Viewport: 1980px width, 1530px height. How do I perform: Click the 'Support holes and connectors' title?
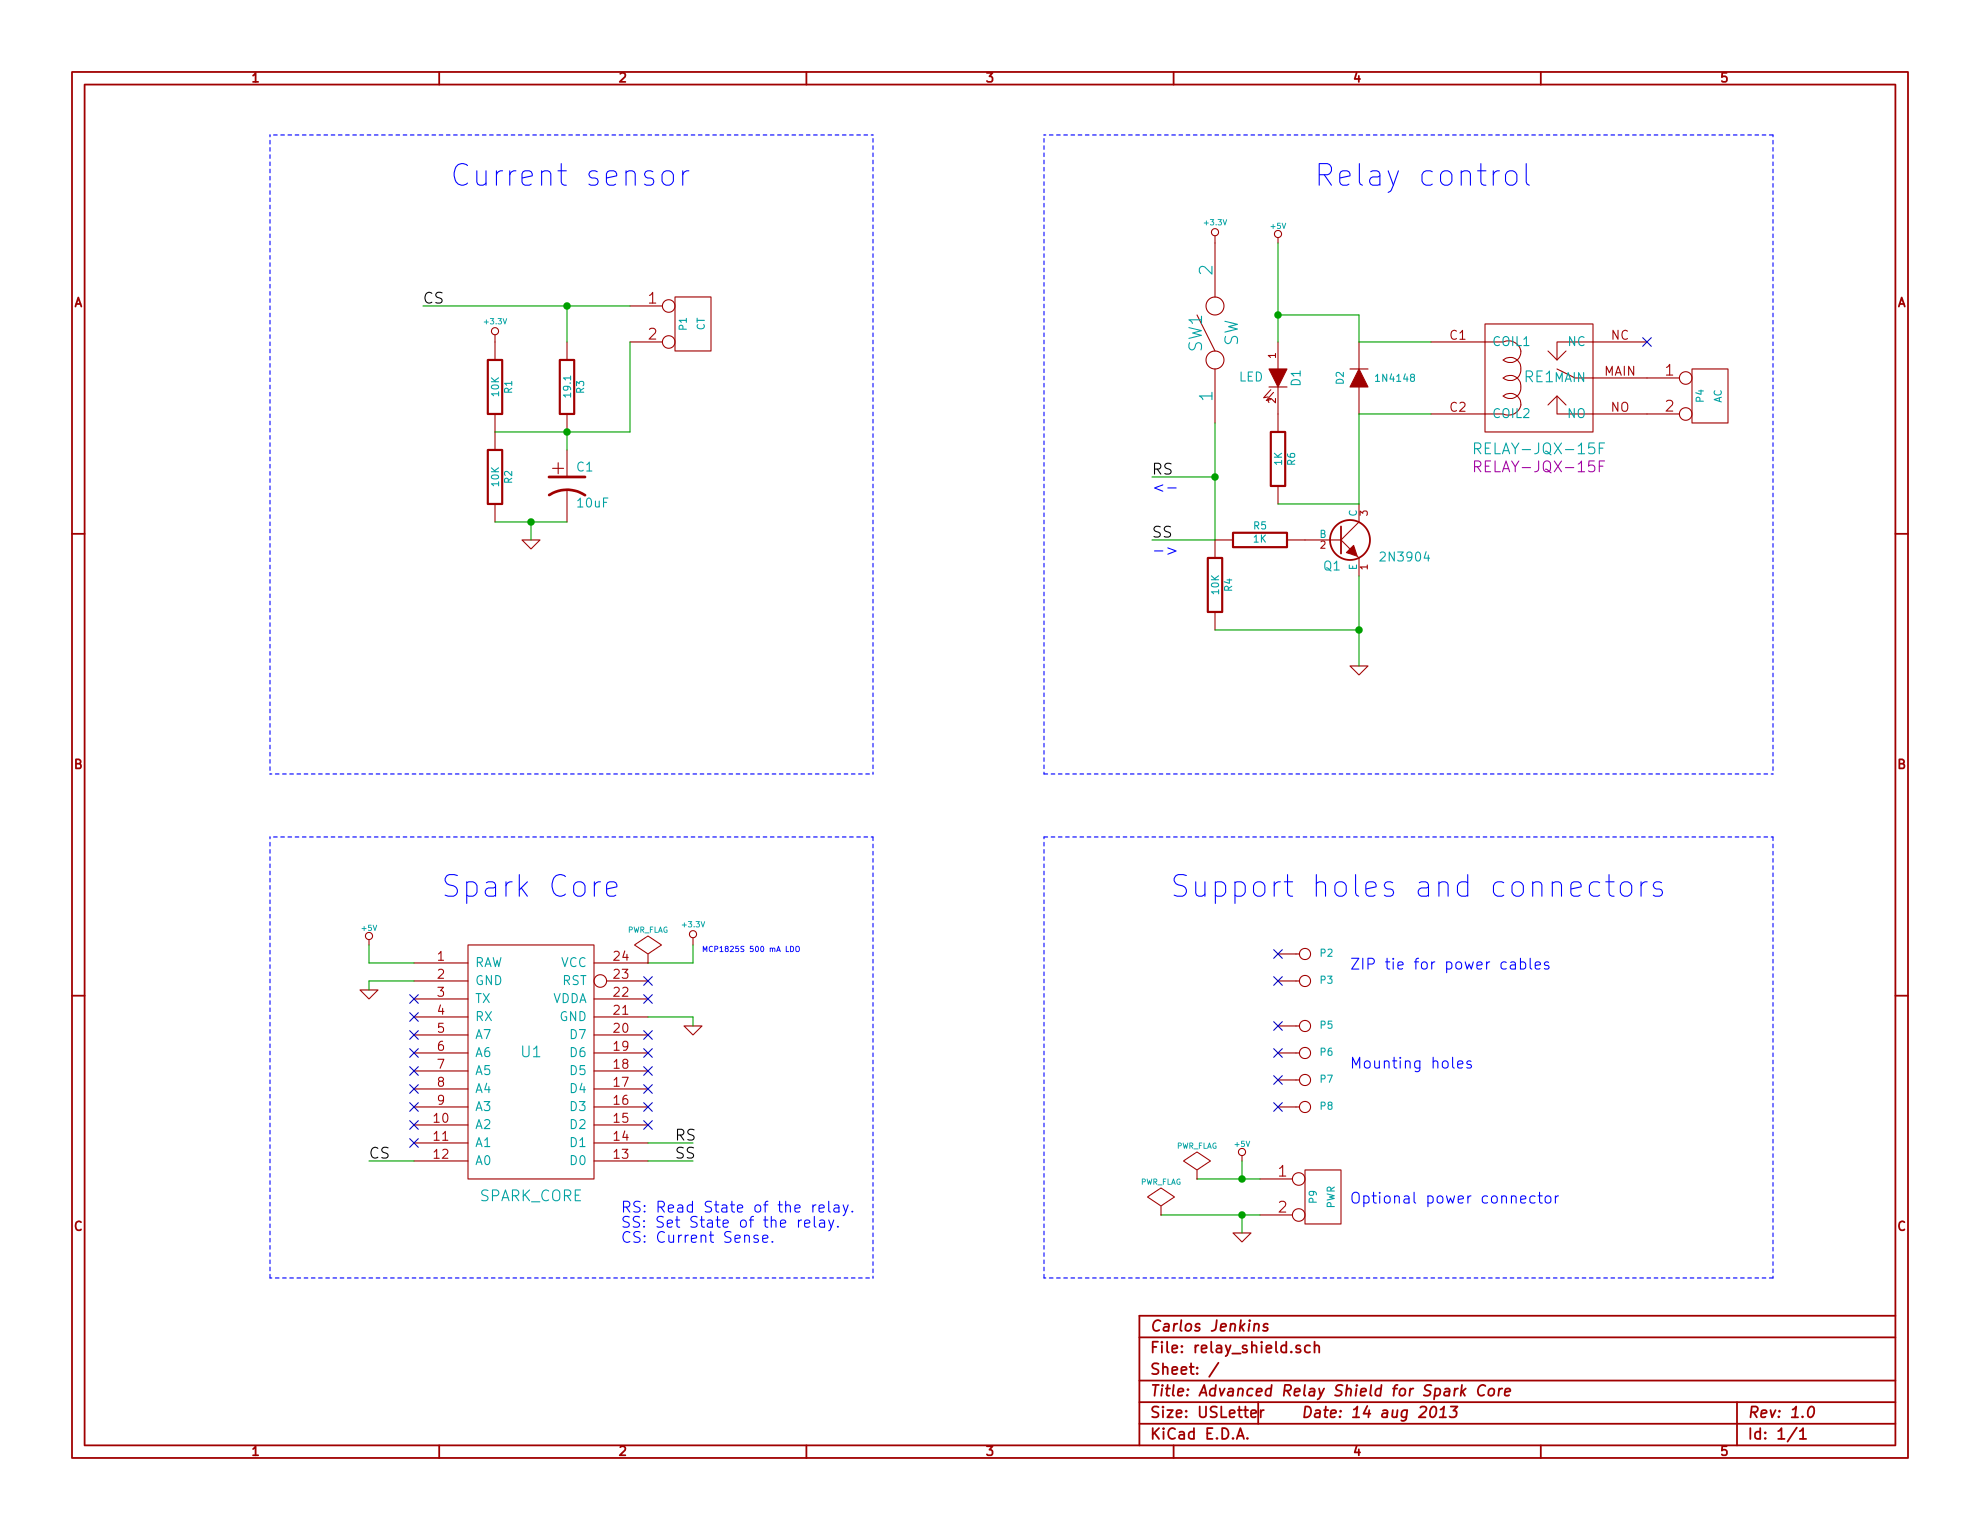click(x=1418, y=887)
